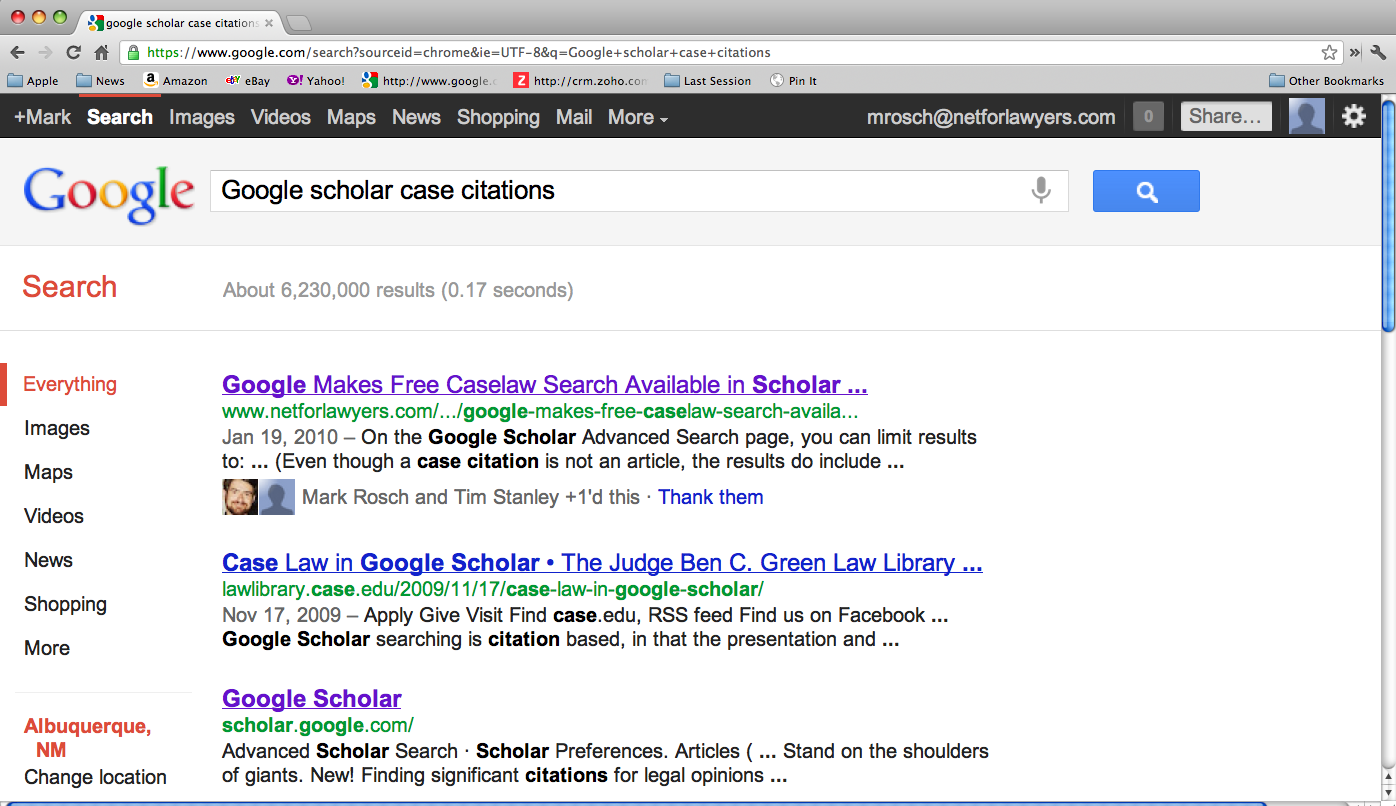Activate voice search microphone icon

(x=1041, y=190)
